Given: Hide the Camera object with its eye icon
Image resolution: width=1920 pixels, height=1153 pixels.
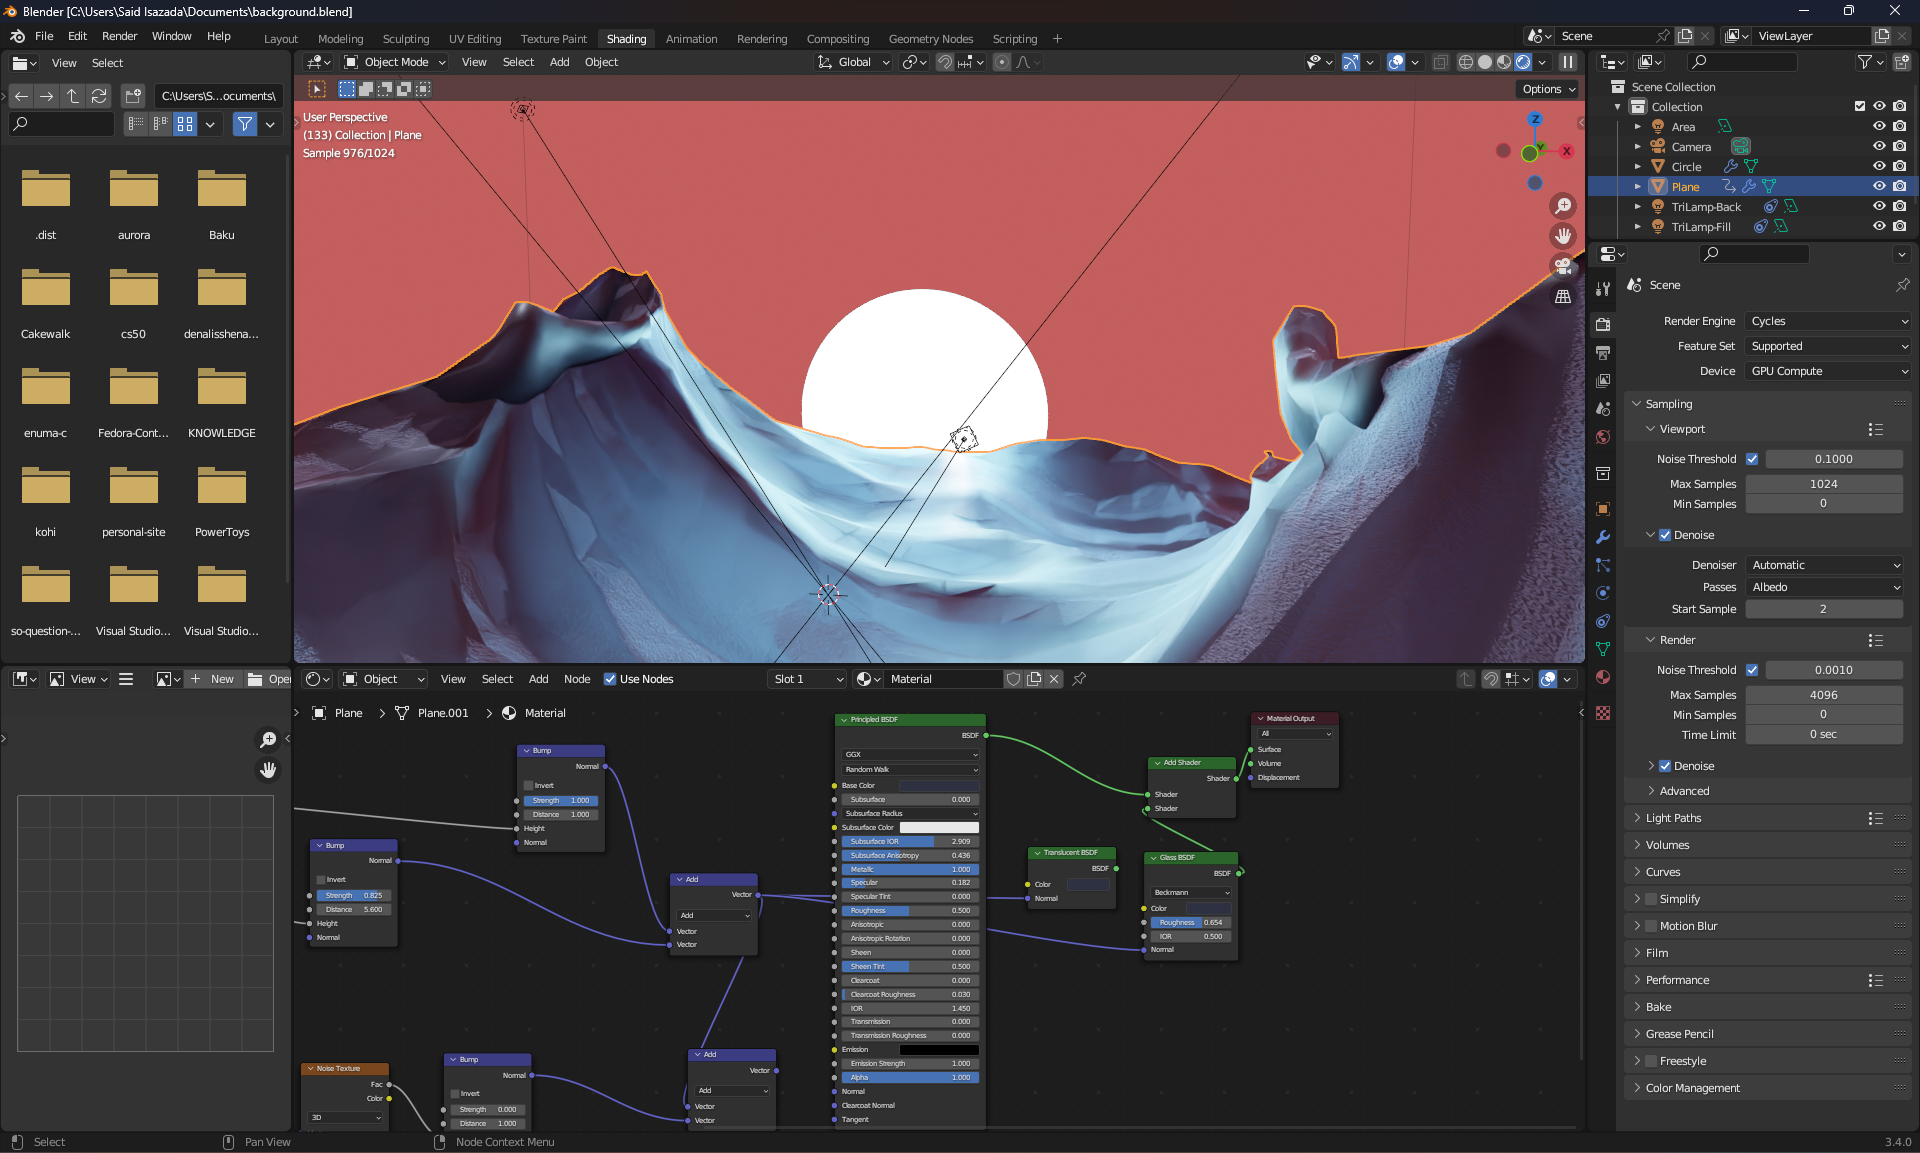Looking at the screenshot, I should (x=1879, y=146).
